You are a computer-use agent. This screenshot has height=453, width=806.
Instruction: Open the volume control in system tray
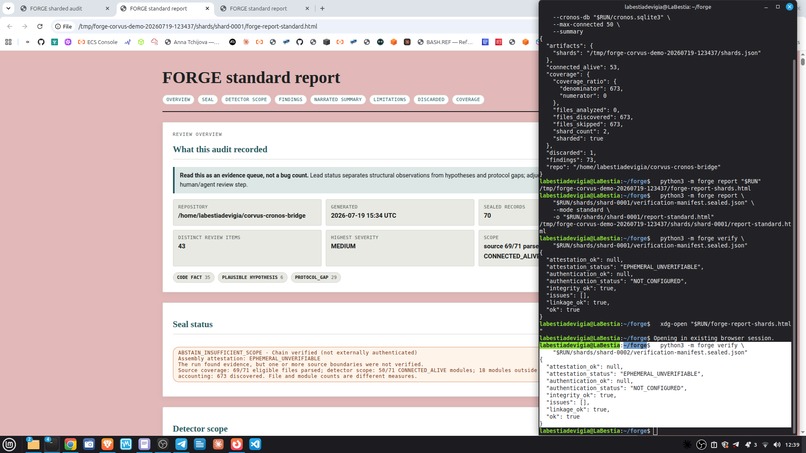tap(777, 445)
